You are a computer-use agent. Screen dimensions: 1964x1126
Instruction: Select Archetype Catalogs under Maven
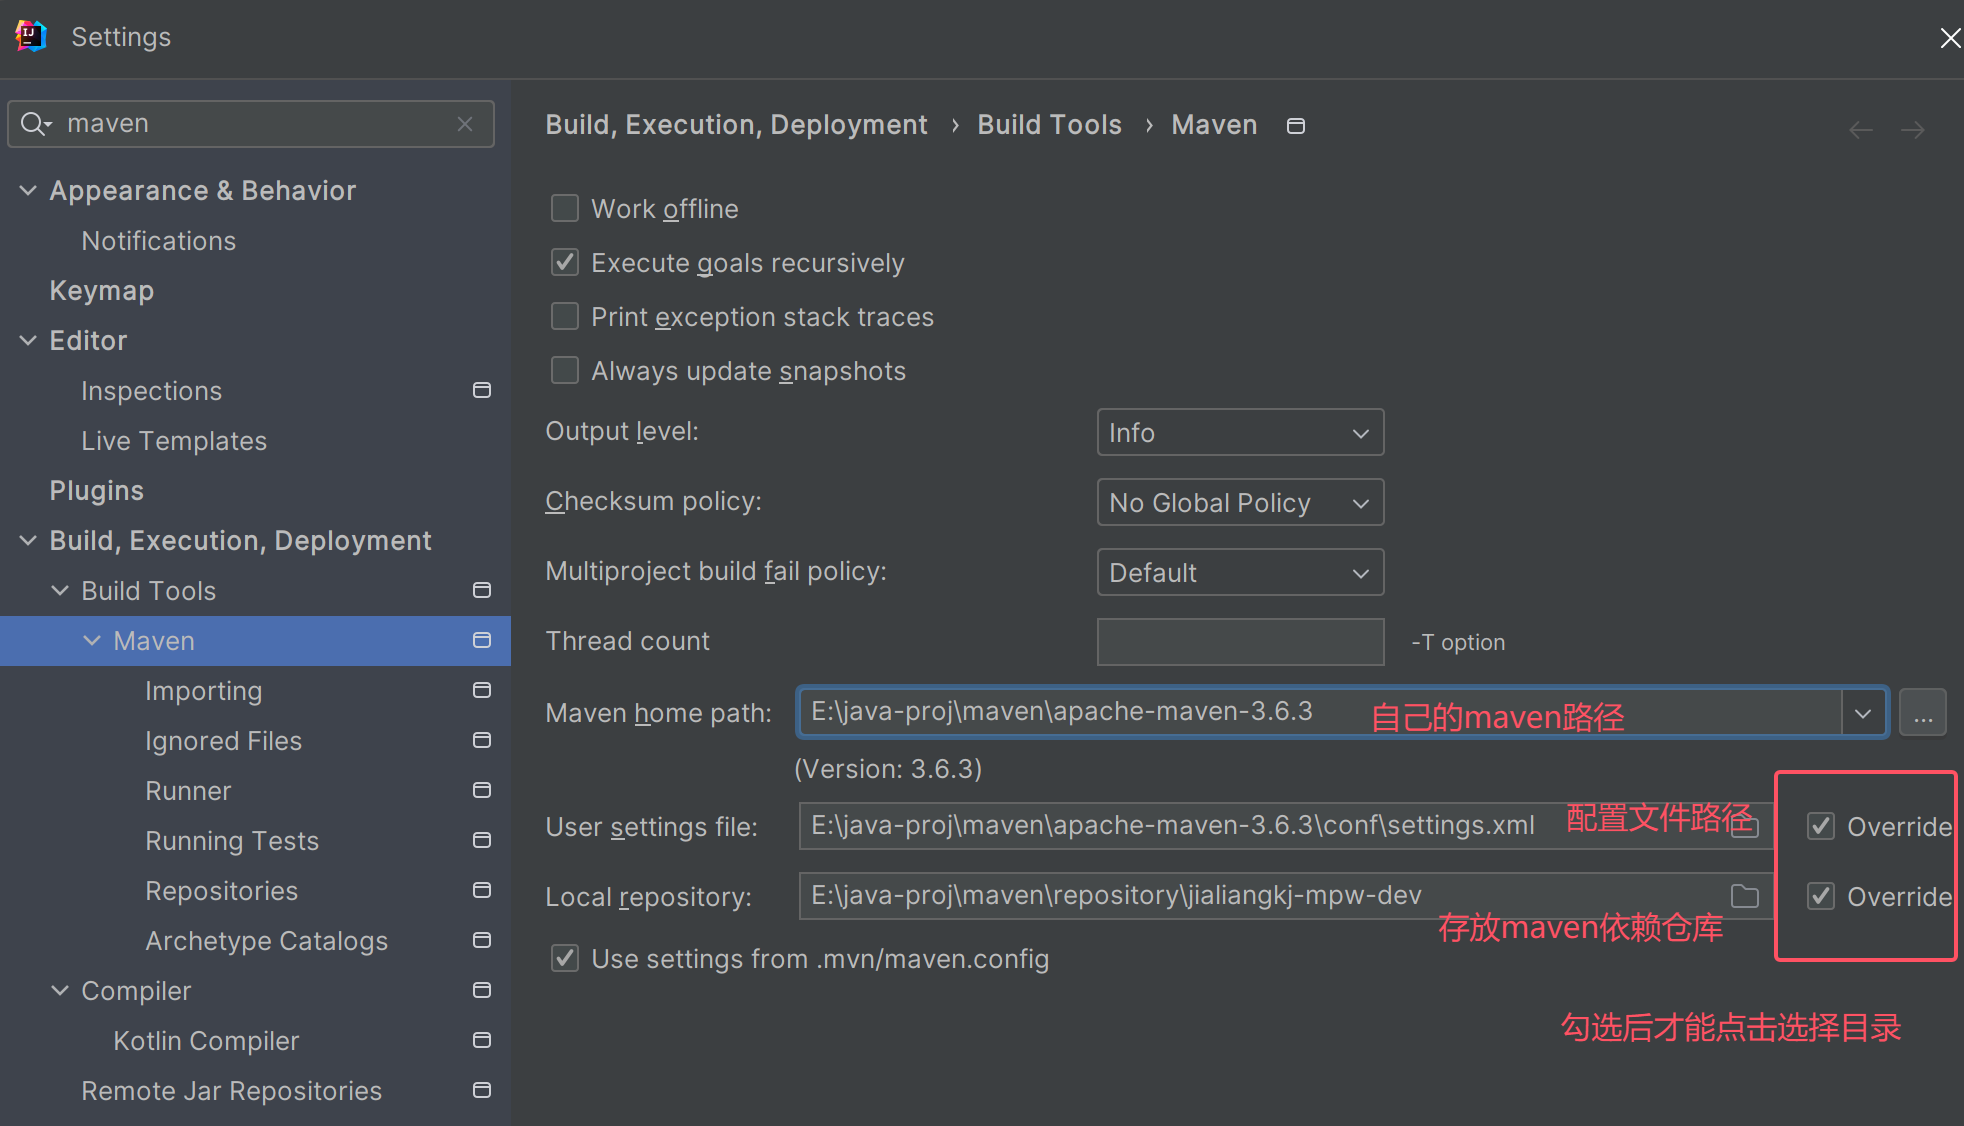click(x=267, y=940)
